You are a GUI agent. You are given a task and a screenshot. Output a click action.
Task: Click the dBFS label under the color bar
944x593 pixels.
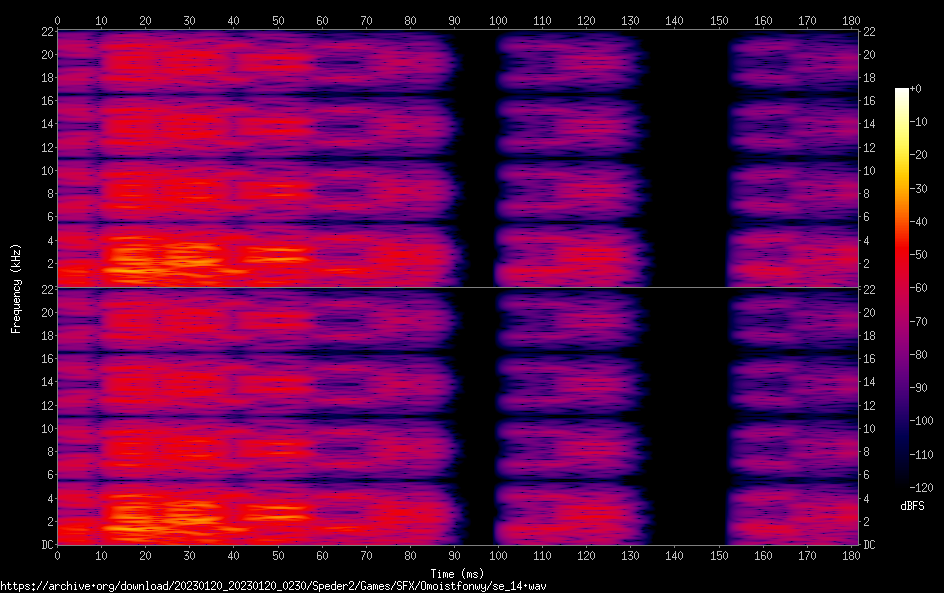[x=911, y=507]
